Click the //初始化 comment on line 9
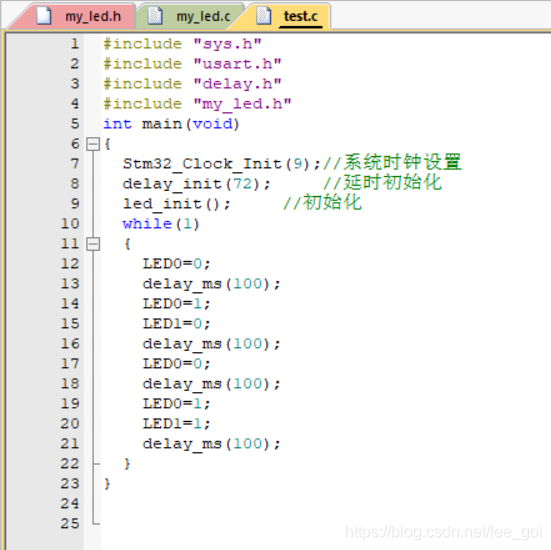Image resolution: width=551 pixels, height=550 pixels. point(322,203)
